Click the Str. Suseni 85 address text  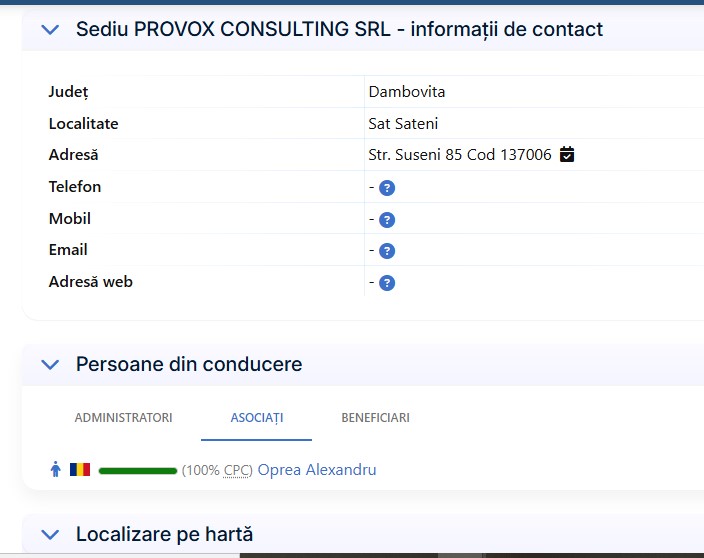click(x=460, y=155)
